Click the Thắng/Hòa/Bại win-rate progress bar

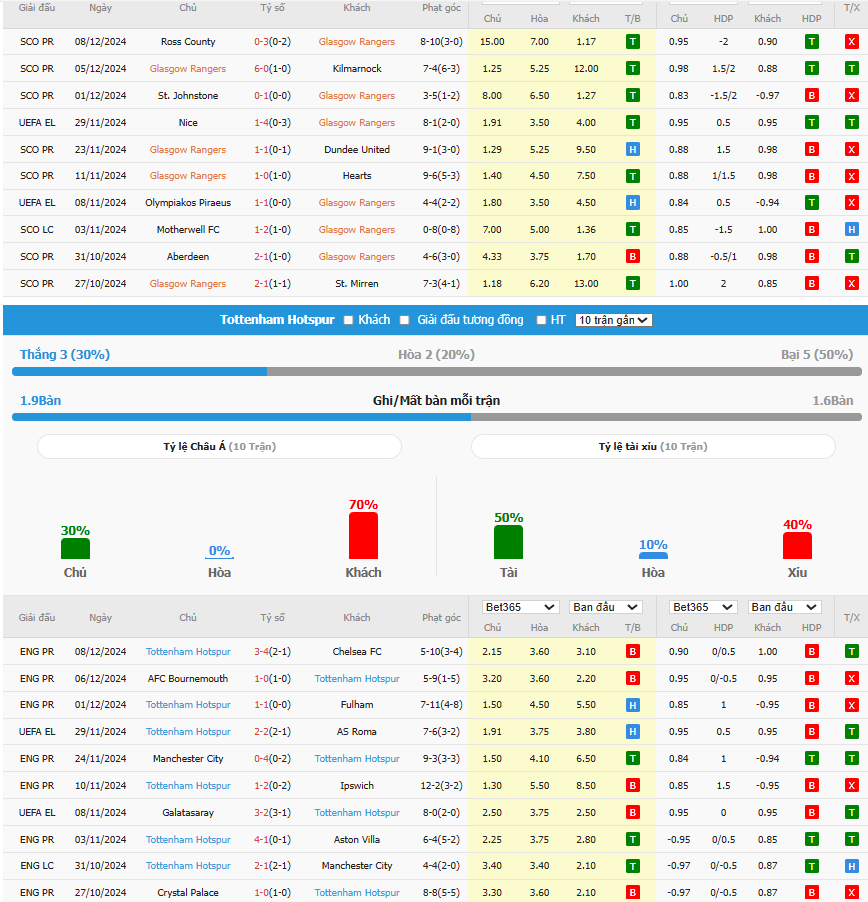(437, 372)
